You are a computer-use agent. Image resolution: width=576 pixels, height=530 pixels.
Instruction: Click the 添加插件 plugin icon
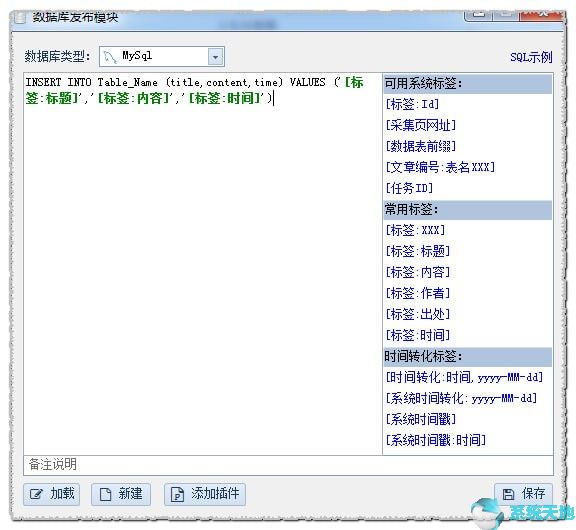click(x=177, y=494)
